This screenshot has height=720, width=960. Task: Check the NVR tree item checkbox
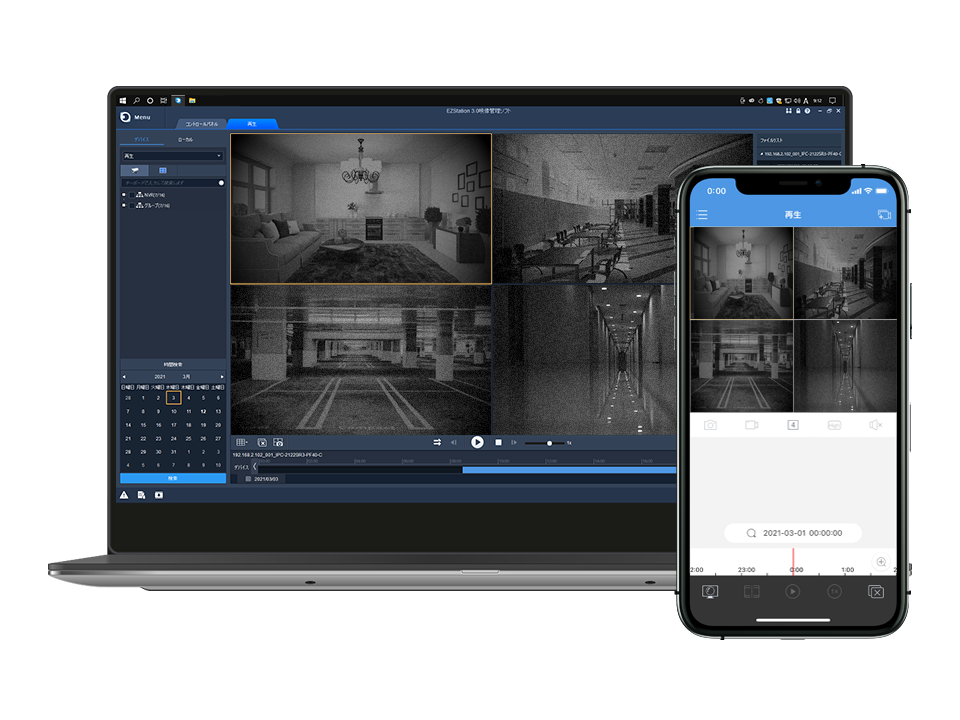(x=132, y=195)
